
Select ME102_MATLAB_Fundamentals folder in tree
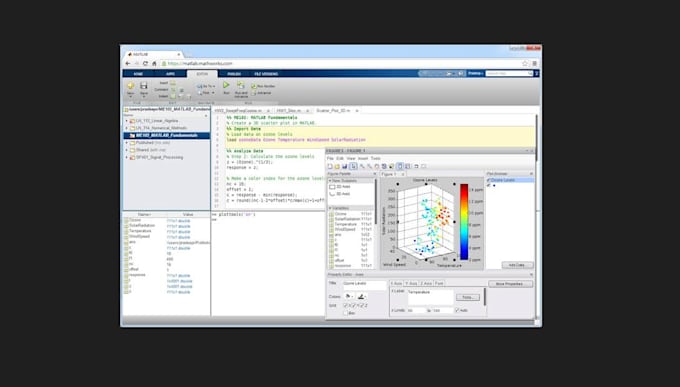click(x=167, y=135)
